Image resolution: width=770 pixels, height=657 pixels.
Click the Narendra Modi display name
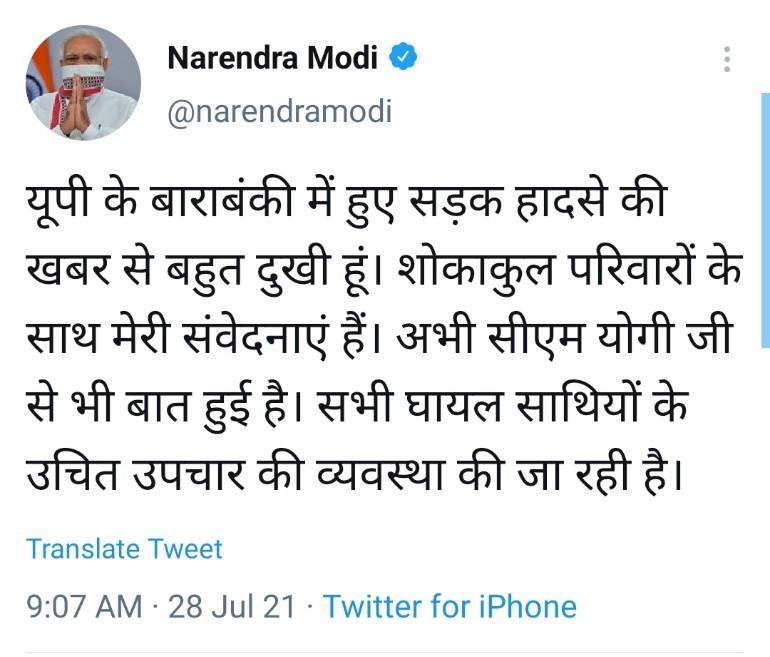[272, 58]
